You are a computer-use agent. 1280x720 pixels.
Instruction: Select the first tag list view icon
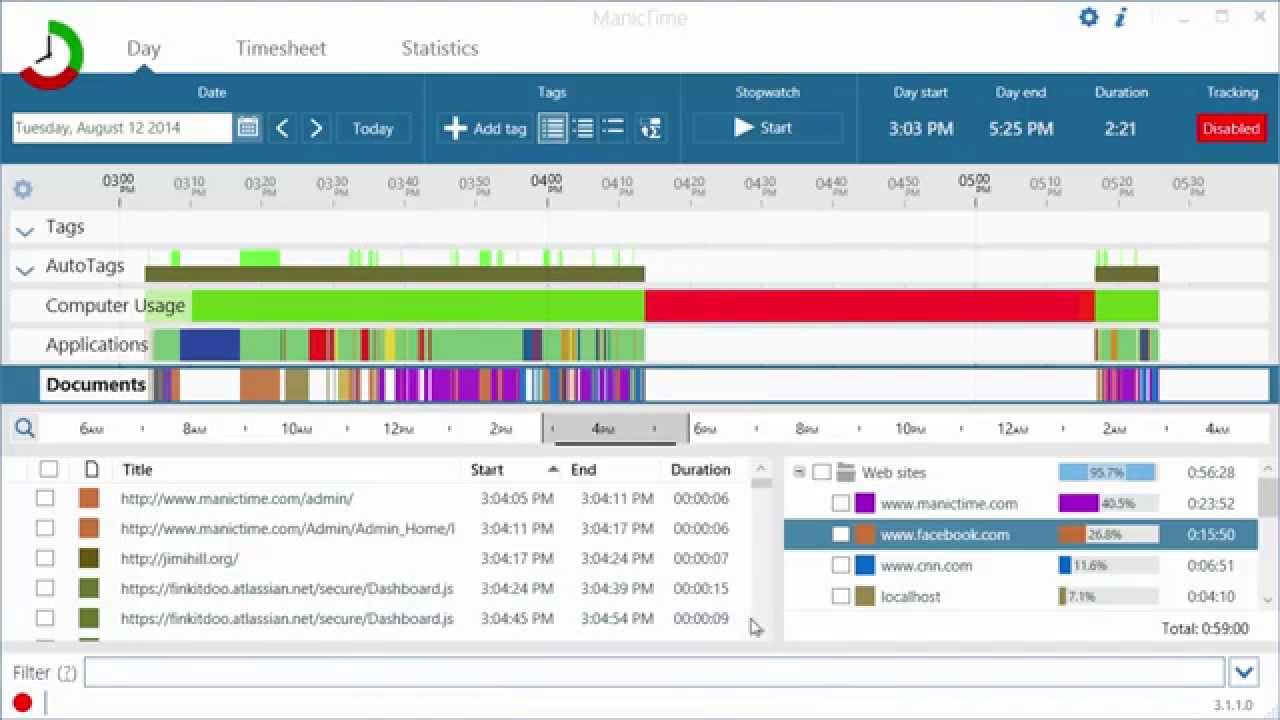tap(553, 128)
